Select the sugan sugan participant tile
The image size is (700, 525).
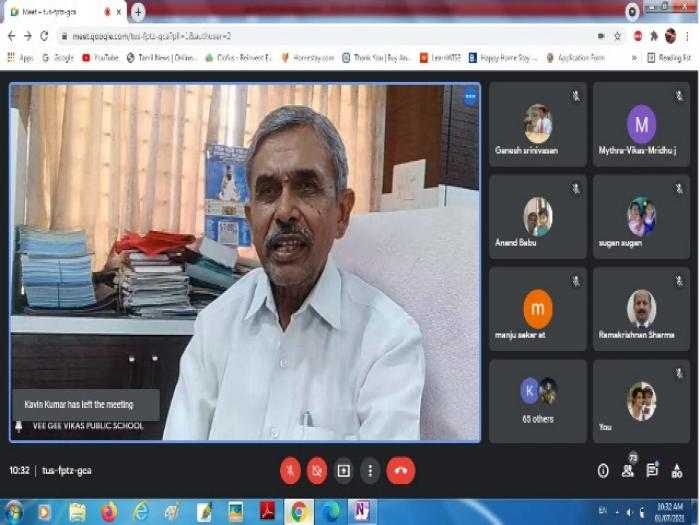click(642, 217)
